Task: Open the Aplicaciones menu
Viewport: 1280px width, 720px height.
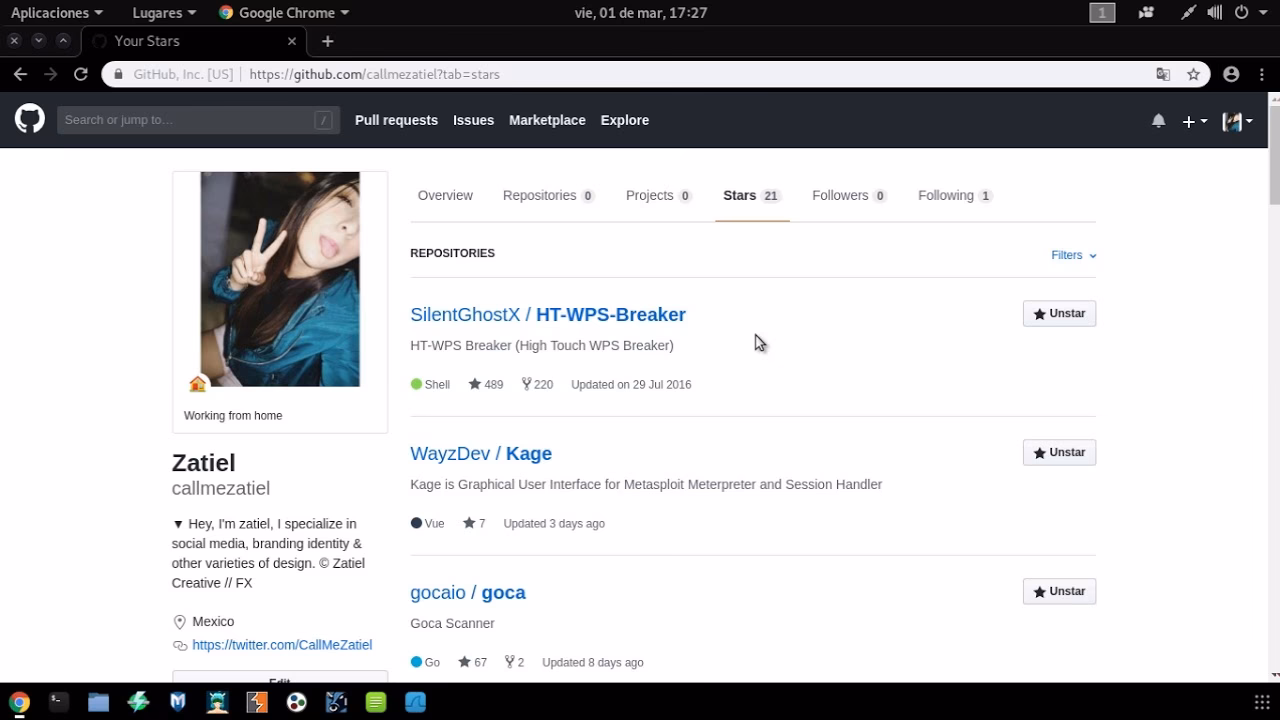Action: pyautogui.click(x=56, y=13)
